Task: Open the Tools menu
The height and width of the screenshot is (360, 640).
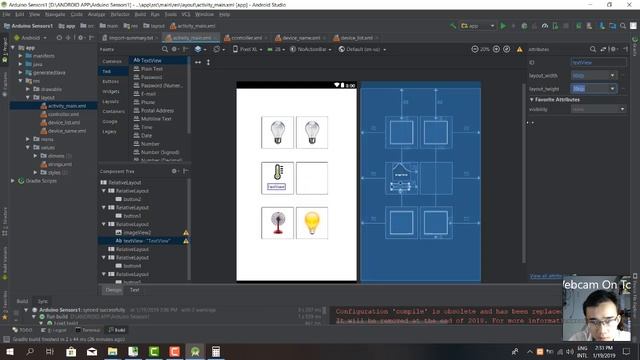Action: point(171,14)
